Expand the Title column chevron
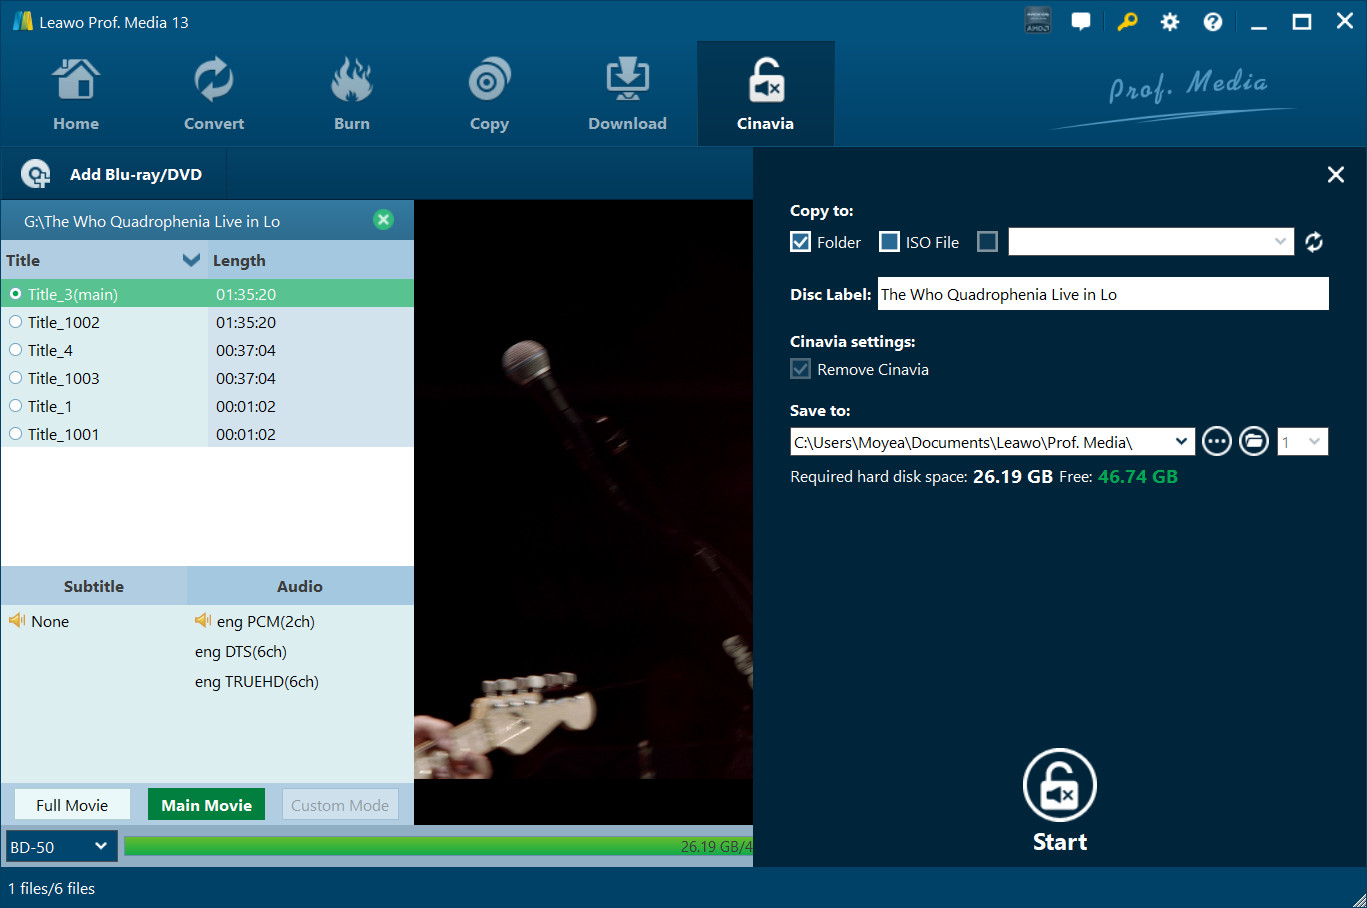The width and height of the screenshot is (1367, 908). (191, 260)
